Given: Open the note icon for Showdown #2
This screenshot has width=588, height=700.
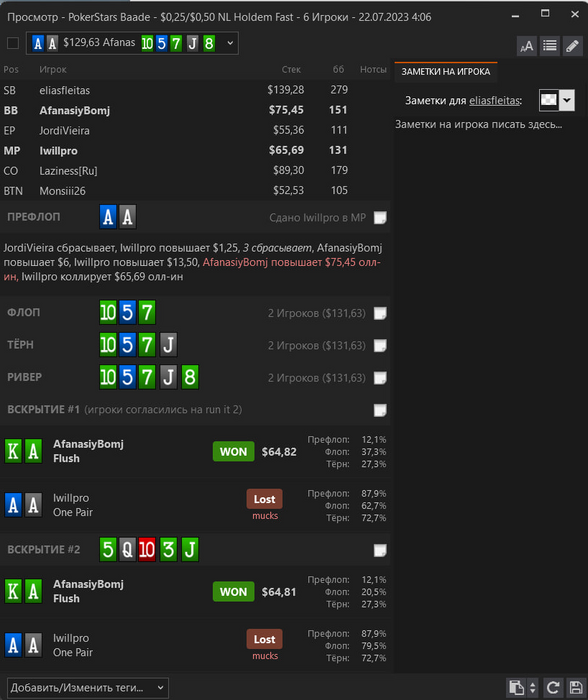Looking at the screenshot, I should pyautogui.click(x=380, y=550).
